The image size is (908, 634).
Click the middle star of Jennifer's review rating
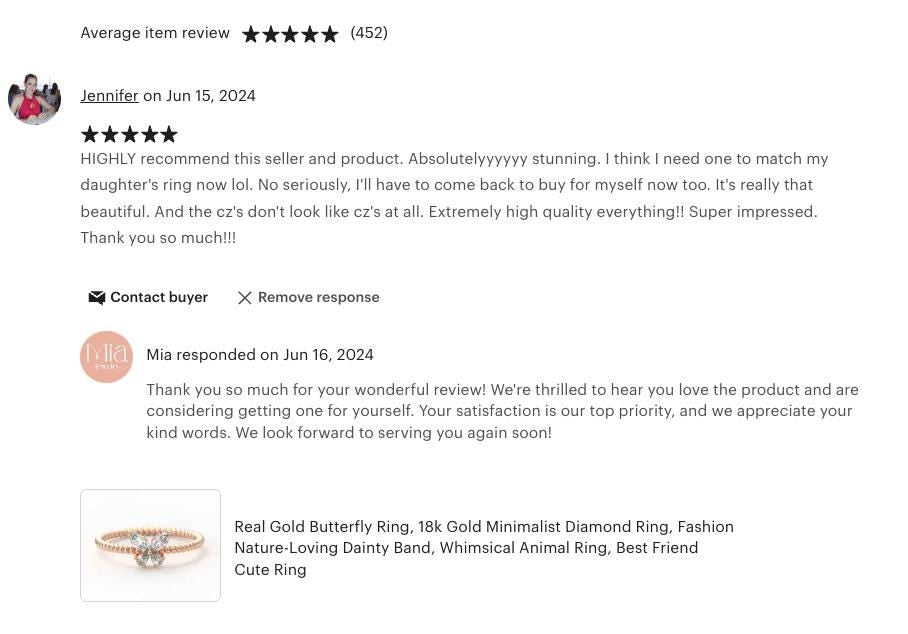129,134
